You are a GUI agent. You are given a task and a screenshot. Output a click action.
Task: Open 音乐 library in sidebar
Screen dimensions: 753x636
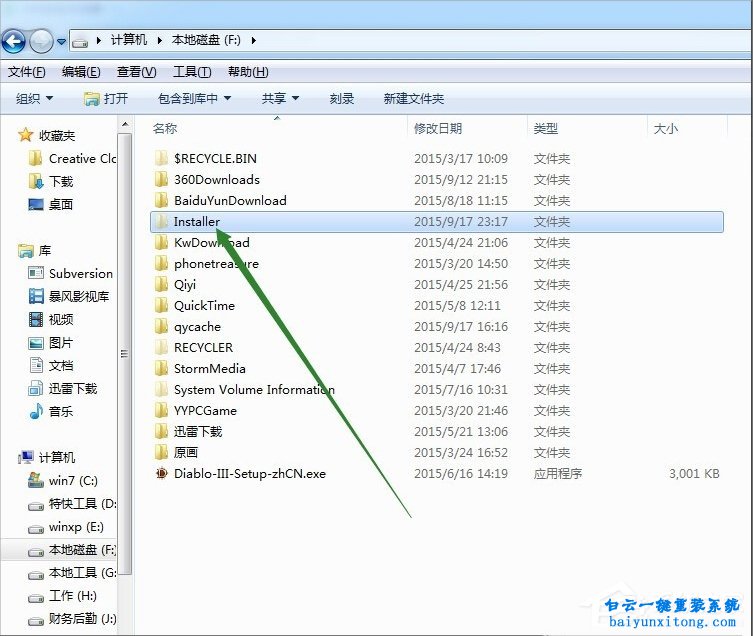(51, 412)
